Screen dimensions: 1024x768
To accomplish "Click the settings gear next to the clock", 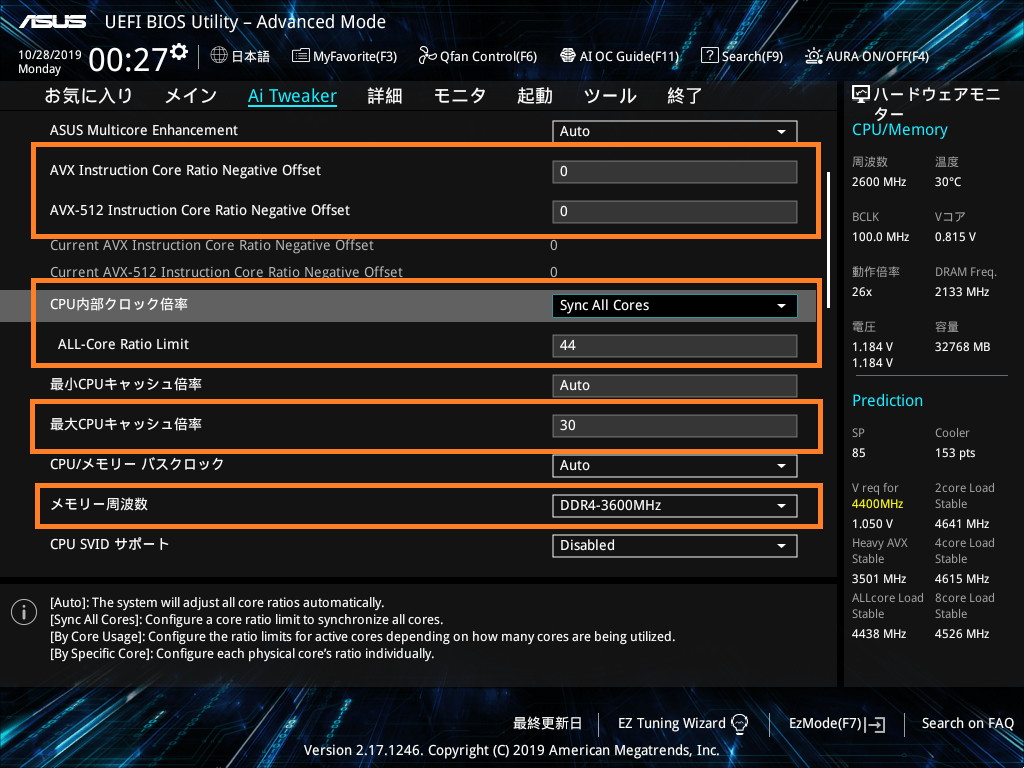I will tap(180, 52).
